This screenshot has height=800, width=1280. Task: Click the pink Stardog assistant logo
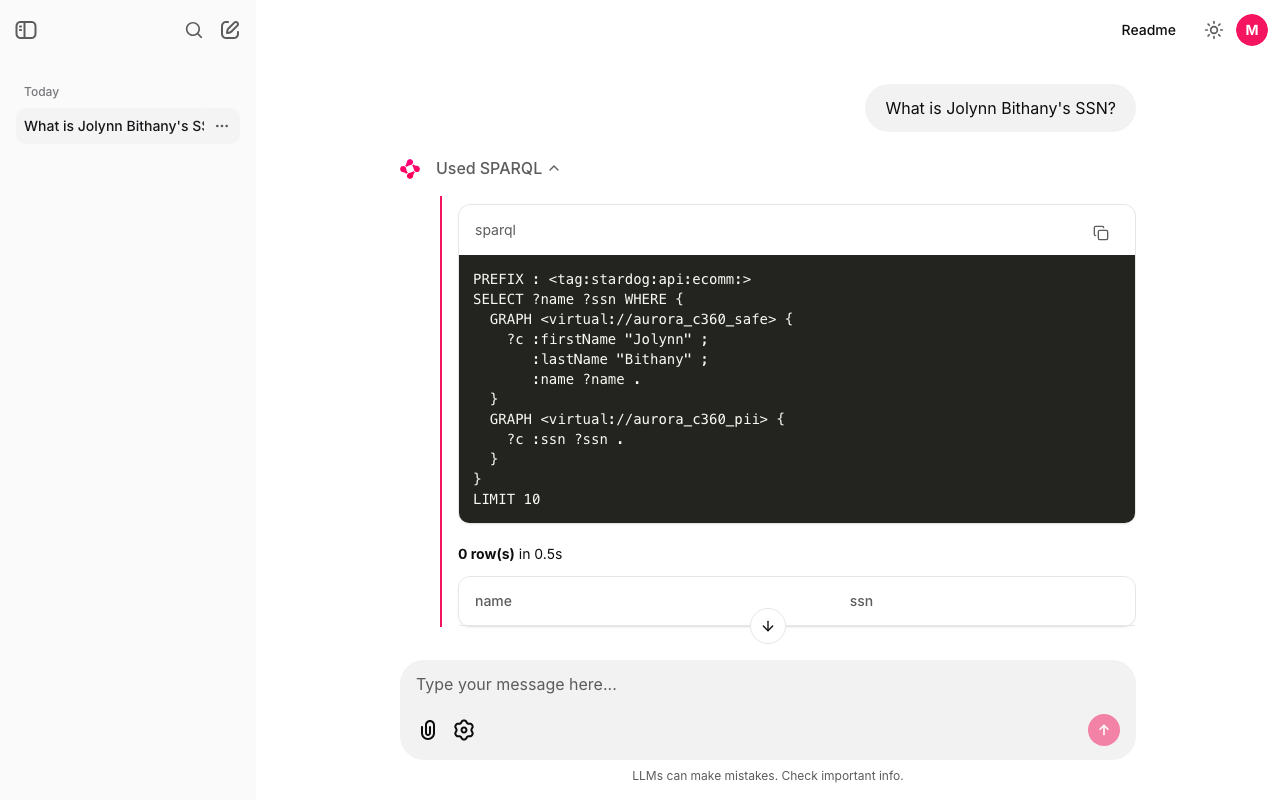pos(410,169)
